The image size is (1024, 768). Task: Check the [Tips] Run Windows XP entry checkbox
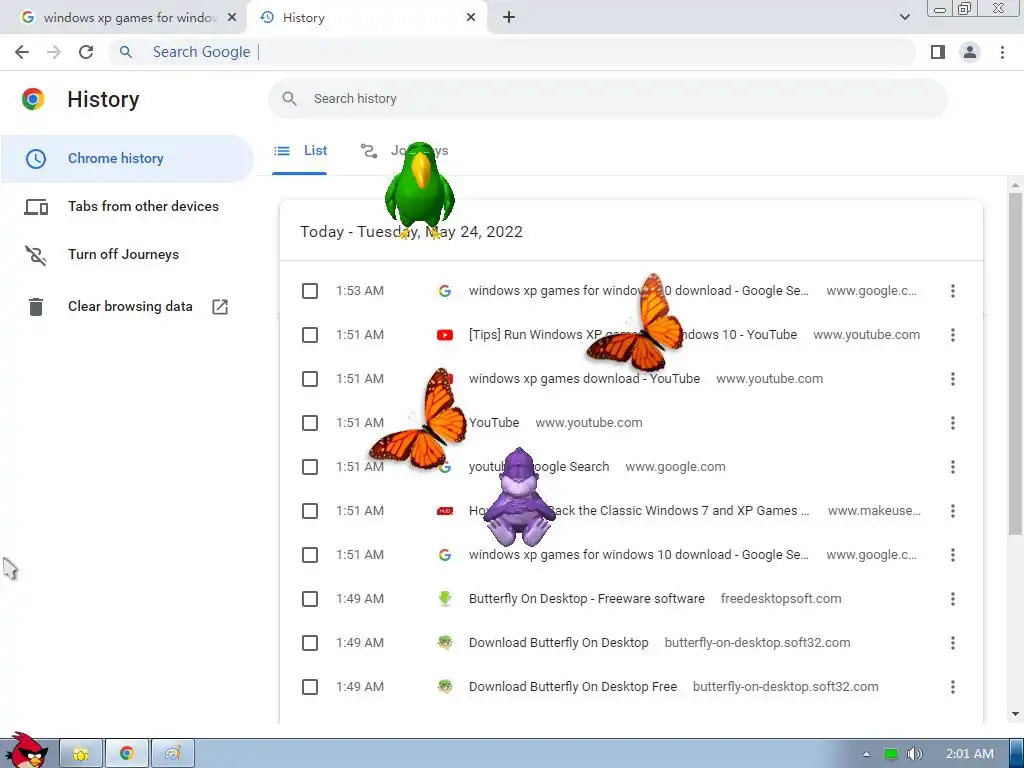point(310,335)
